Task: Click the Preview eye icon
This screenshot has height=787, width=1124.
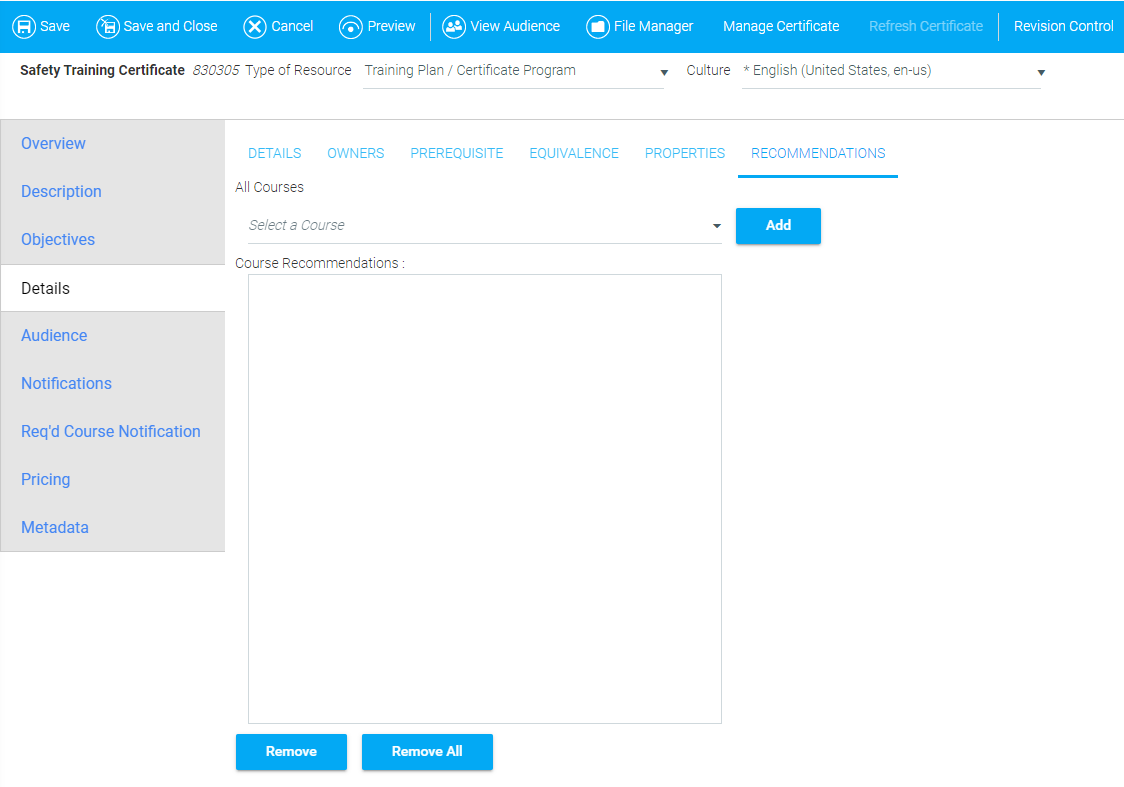Action: 351,27
